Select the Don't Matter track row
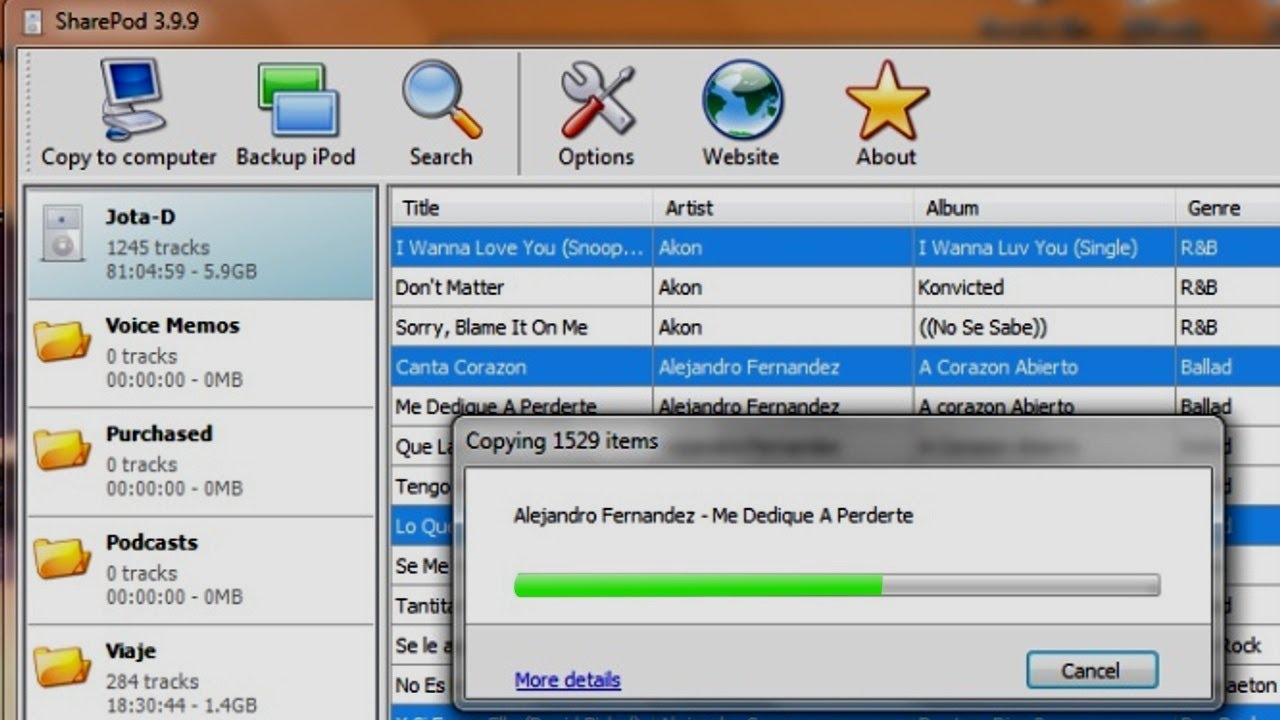This screenshot has height=720, width=1280. (x=835, y=287)
